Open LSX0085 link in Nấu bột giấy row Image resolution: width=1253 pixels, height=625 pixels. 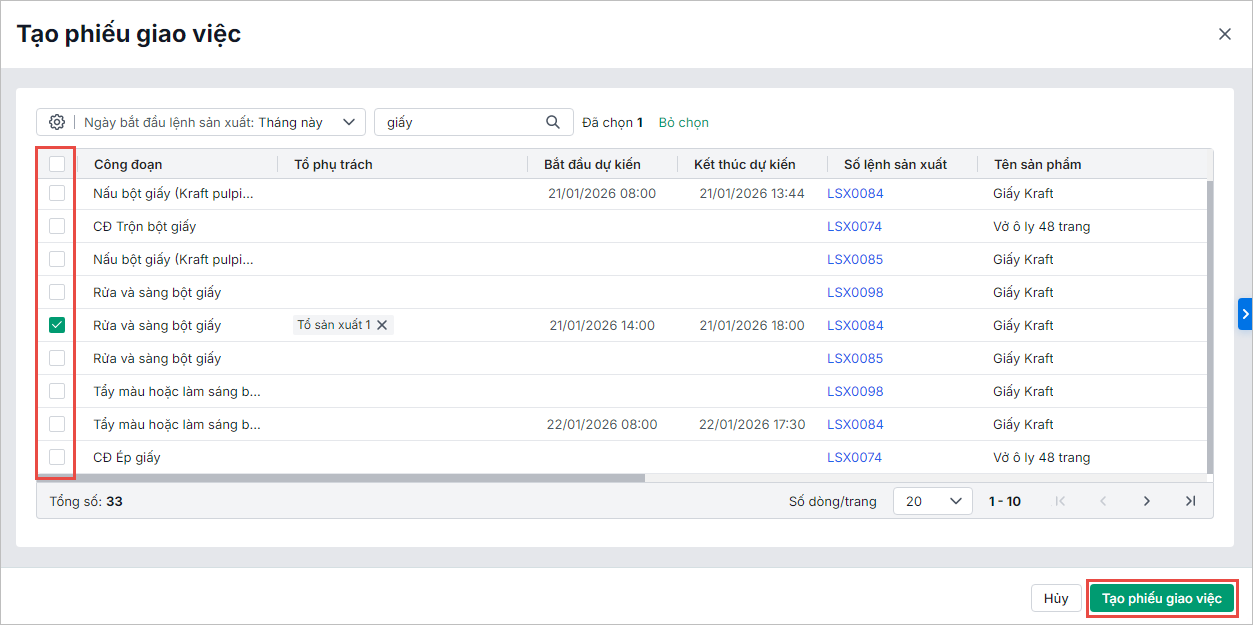pos(855,259)
